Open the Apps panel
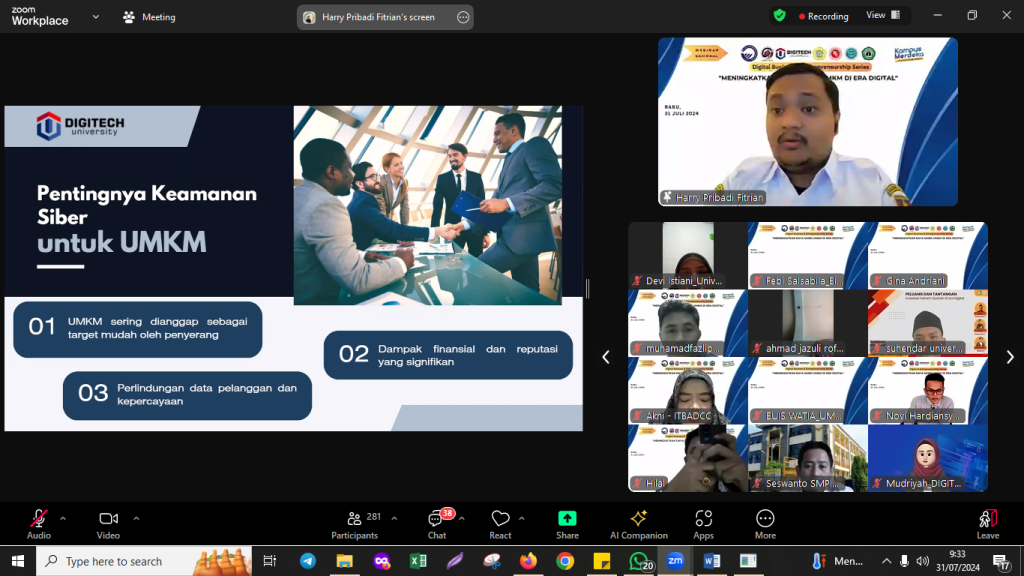 (x=703, y=524)
